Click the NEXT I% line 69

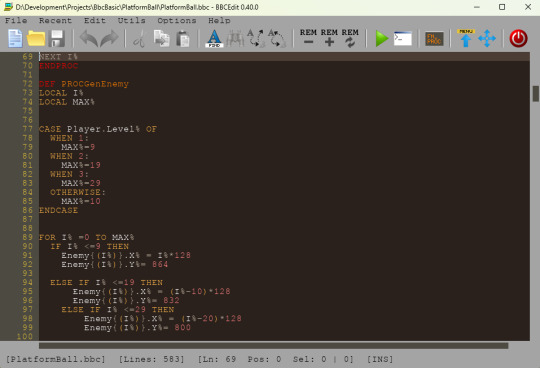pos(59,57)
